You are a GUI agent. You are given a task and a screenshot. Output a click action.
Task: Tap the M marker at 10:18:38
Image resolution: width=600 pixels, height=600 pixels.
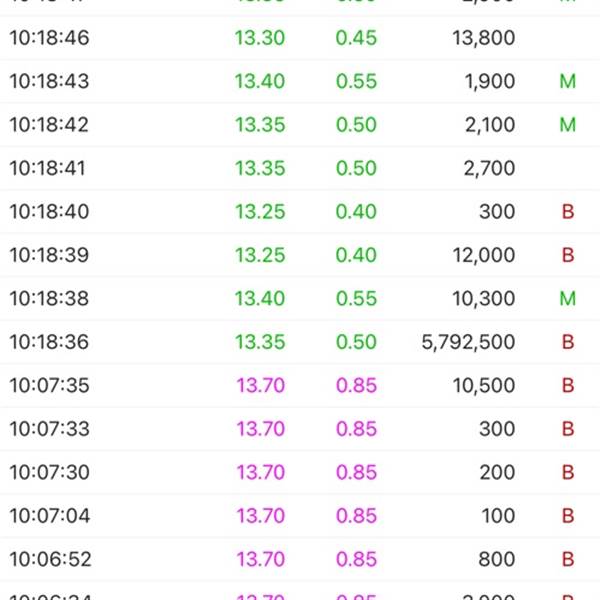(567, 298)
